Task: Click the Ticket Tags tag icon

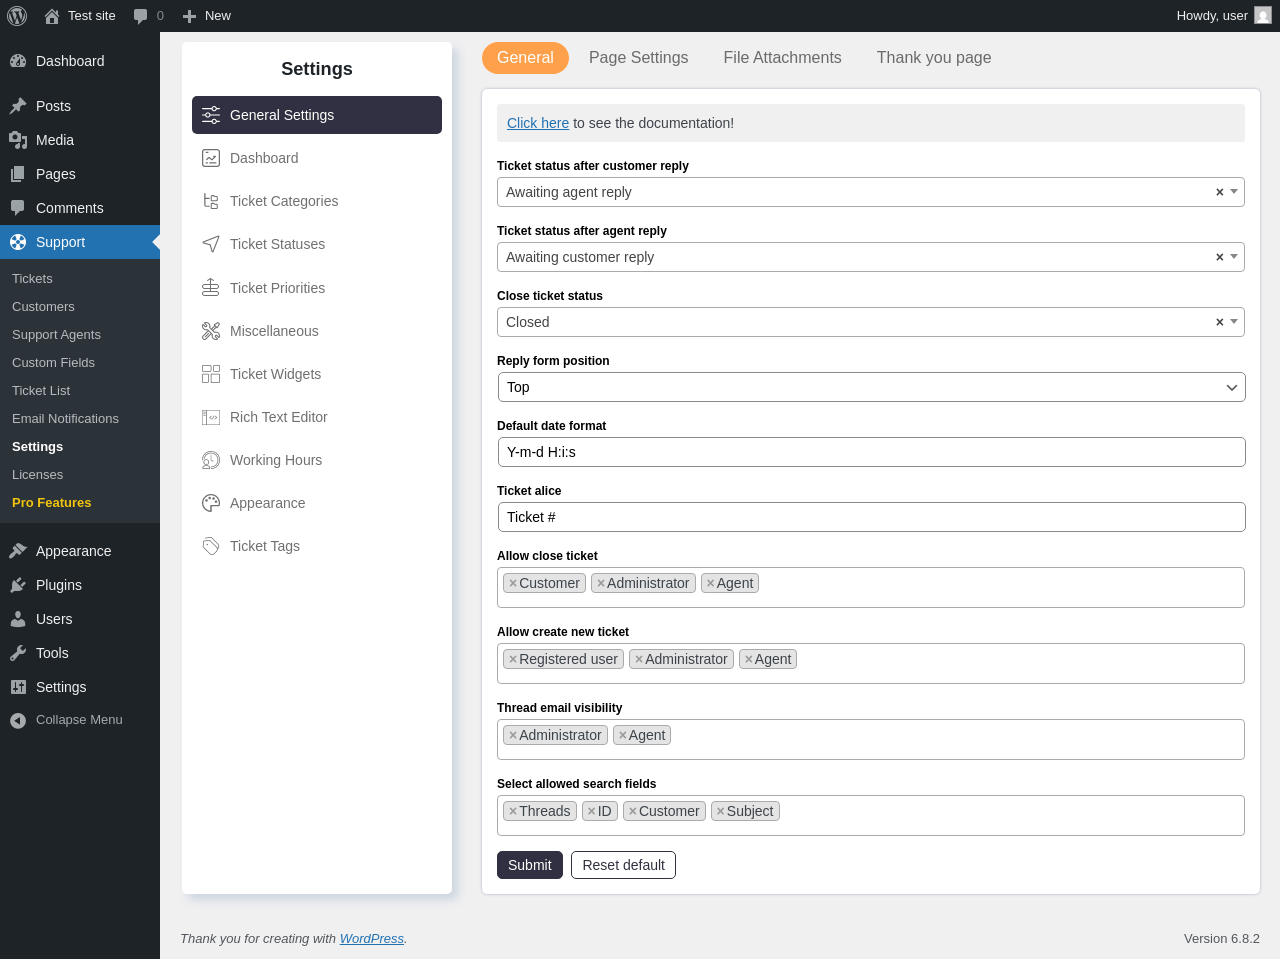Action: click(x=211, y=546)
